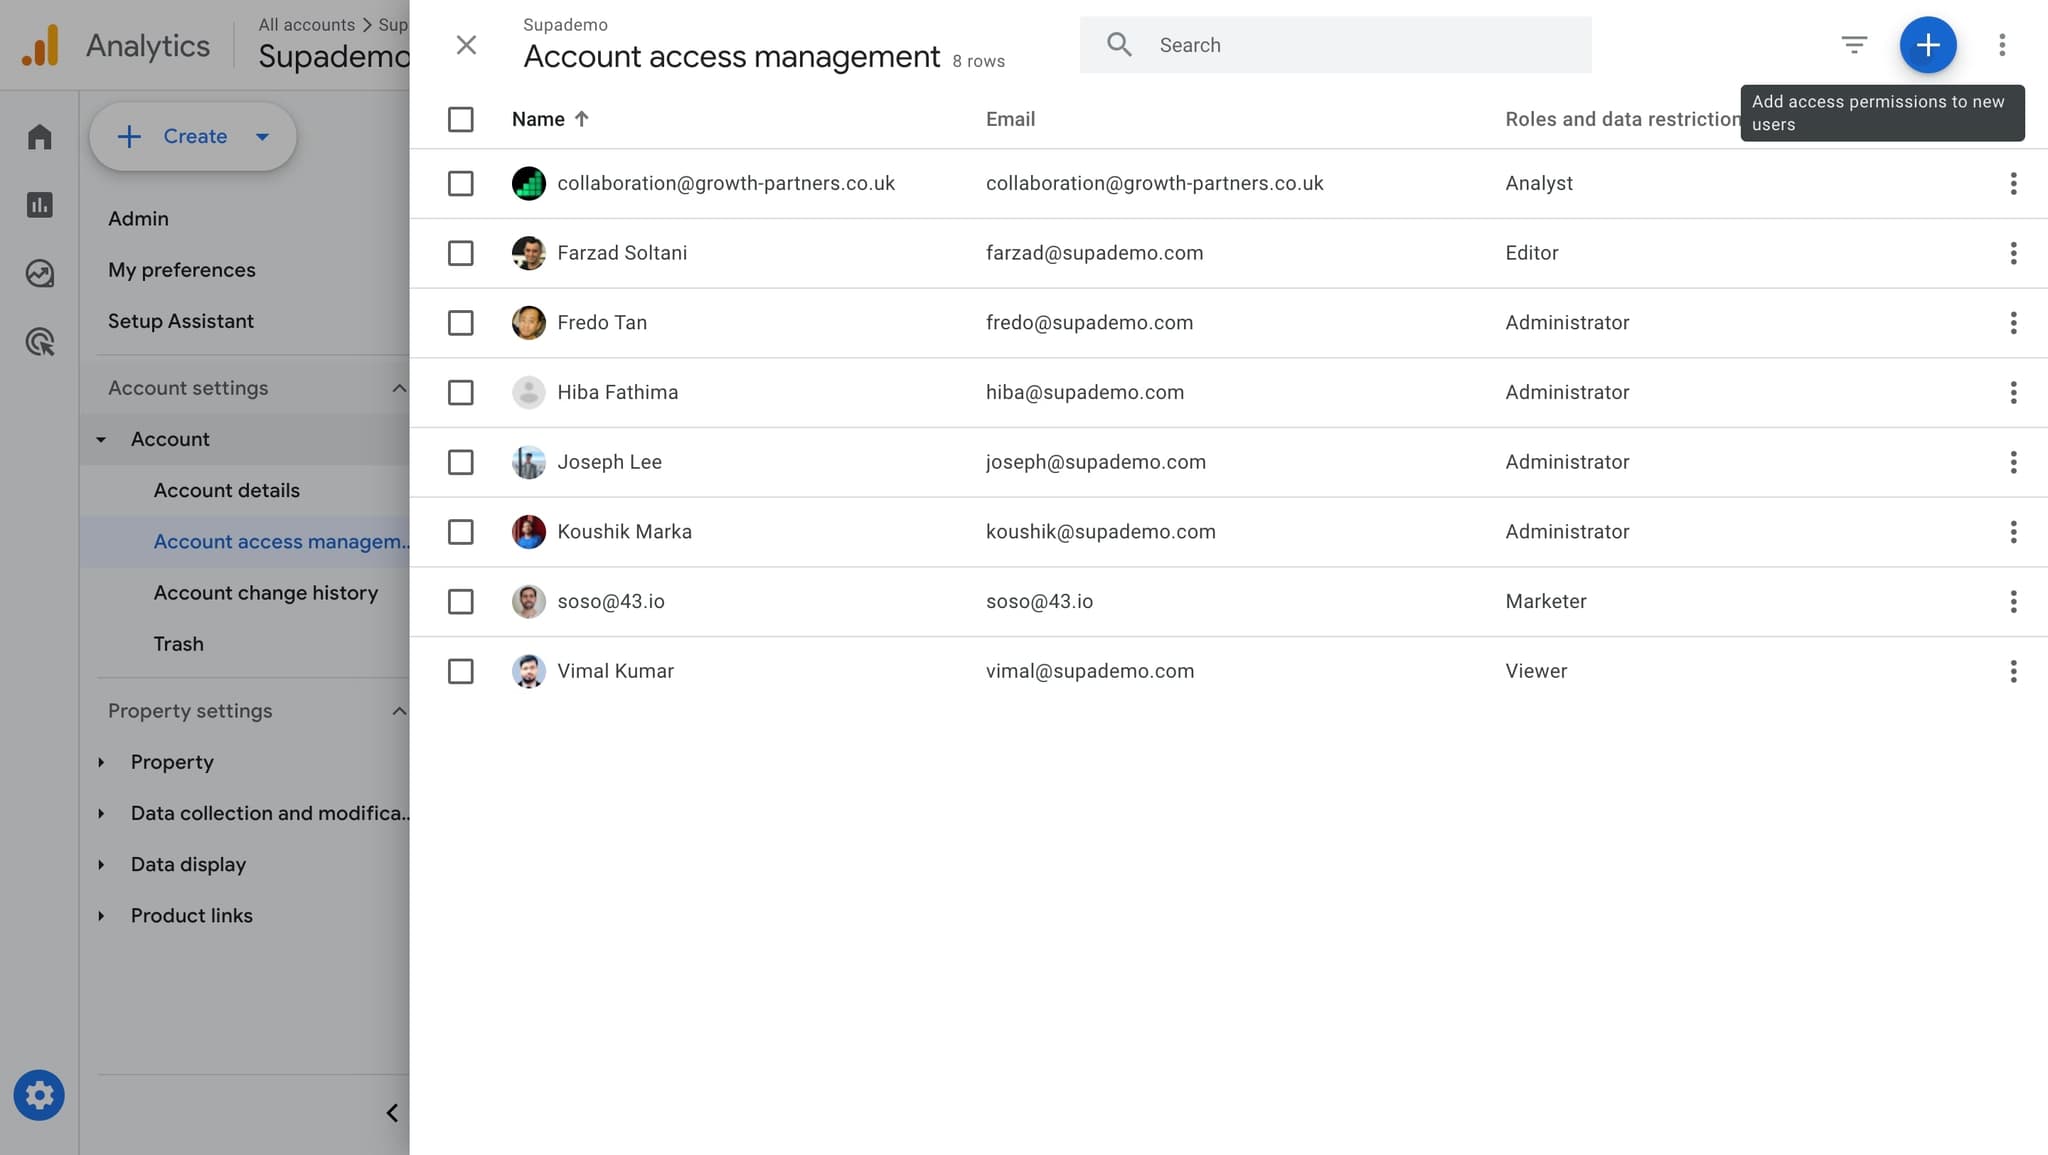Open the filter icon next to search

click(x=1853, y=45)
